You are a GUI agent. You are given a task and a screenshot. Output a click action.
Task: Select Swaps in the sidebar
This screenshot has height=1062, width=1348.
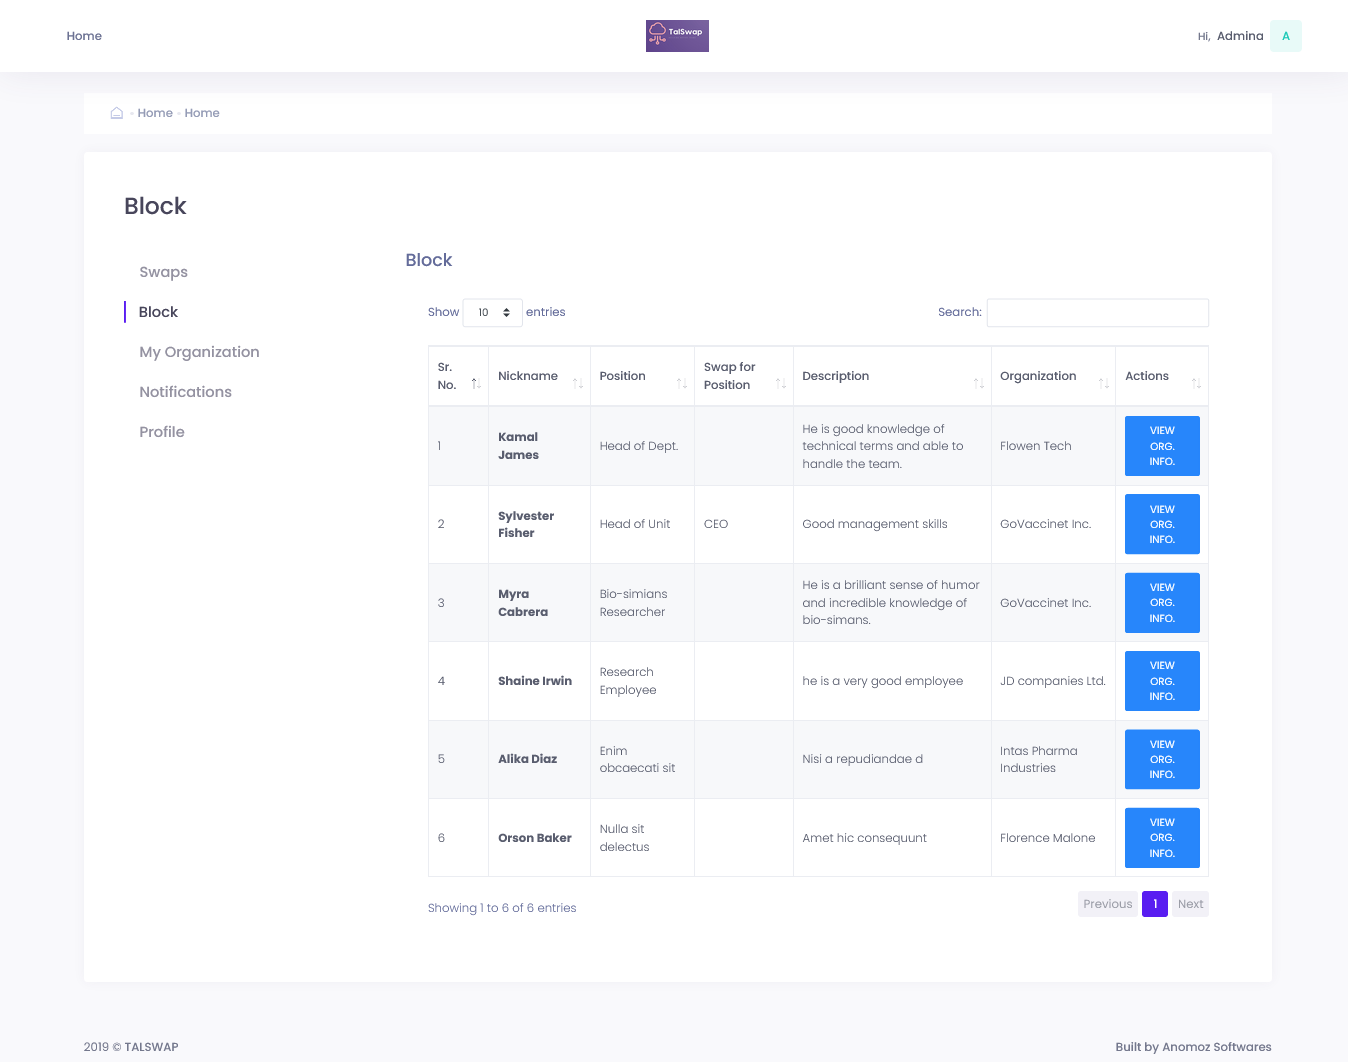163,271
